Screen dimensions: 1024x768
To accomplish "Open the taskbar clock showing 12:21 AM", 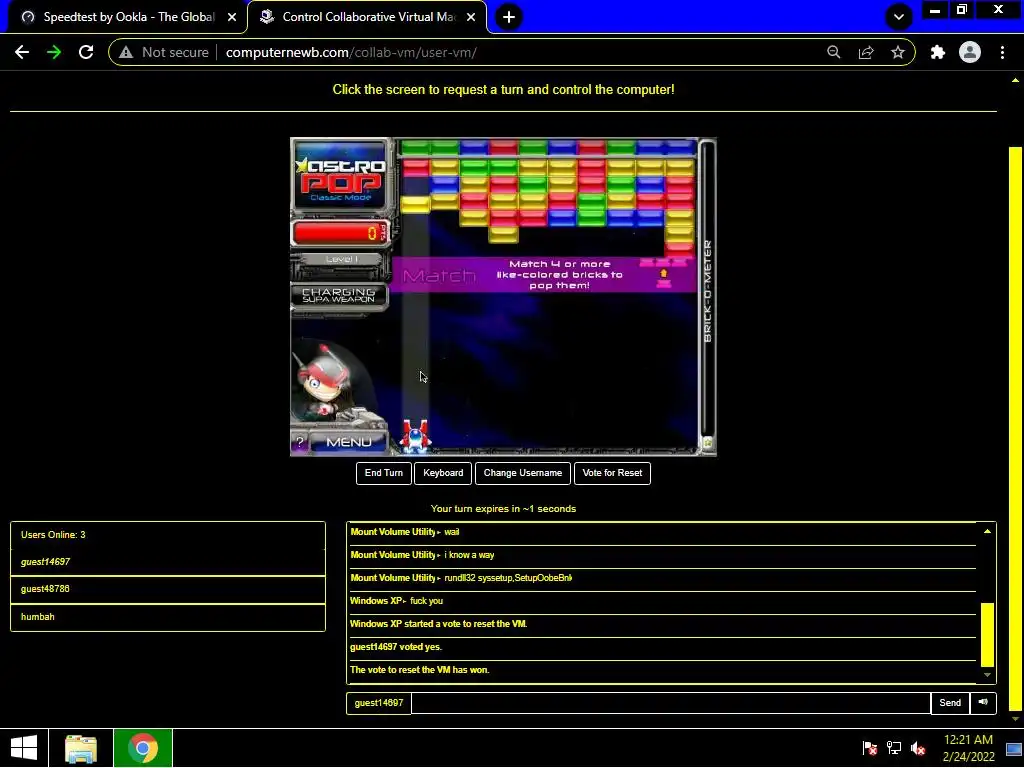I will click(968, 748).
